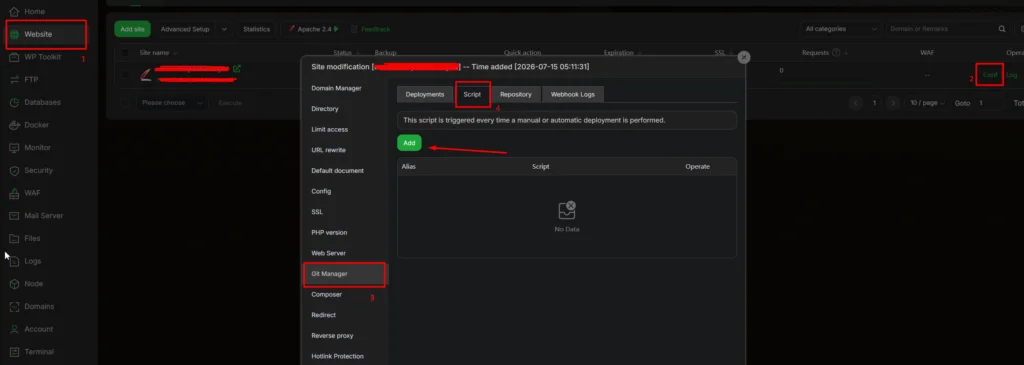Open the Home sidebar icon
Viewport: 1024px width, 365px height.
(x=14, y=12)
